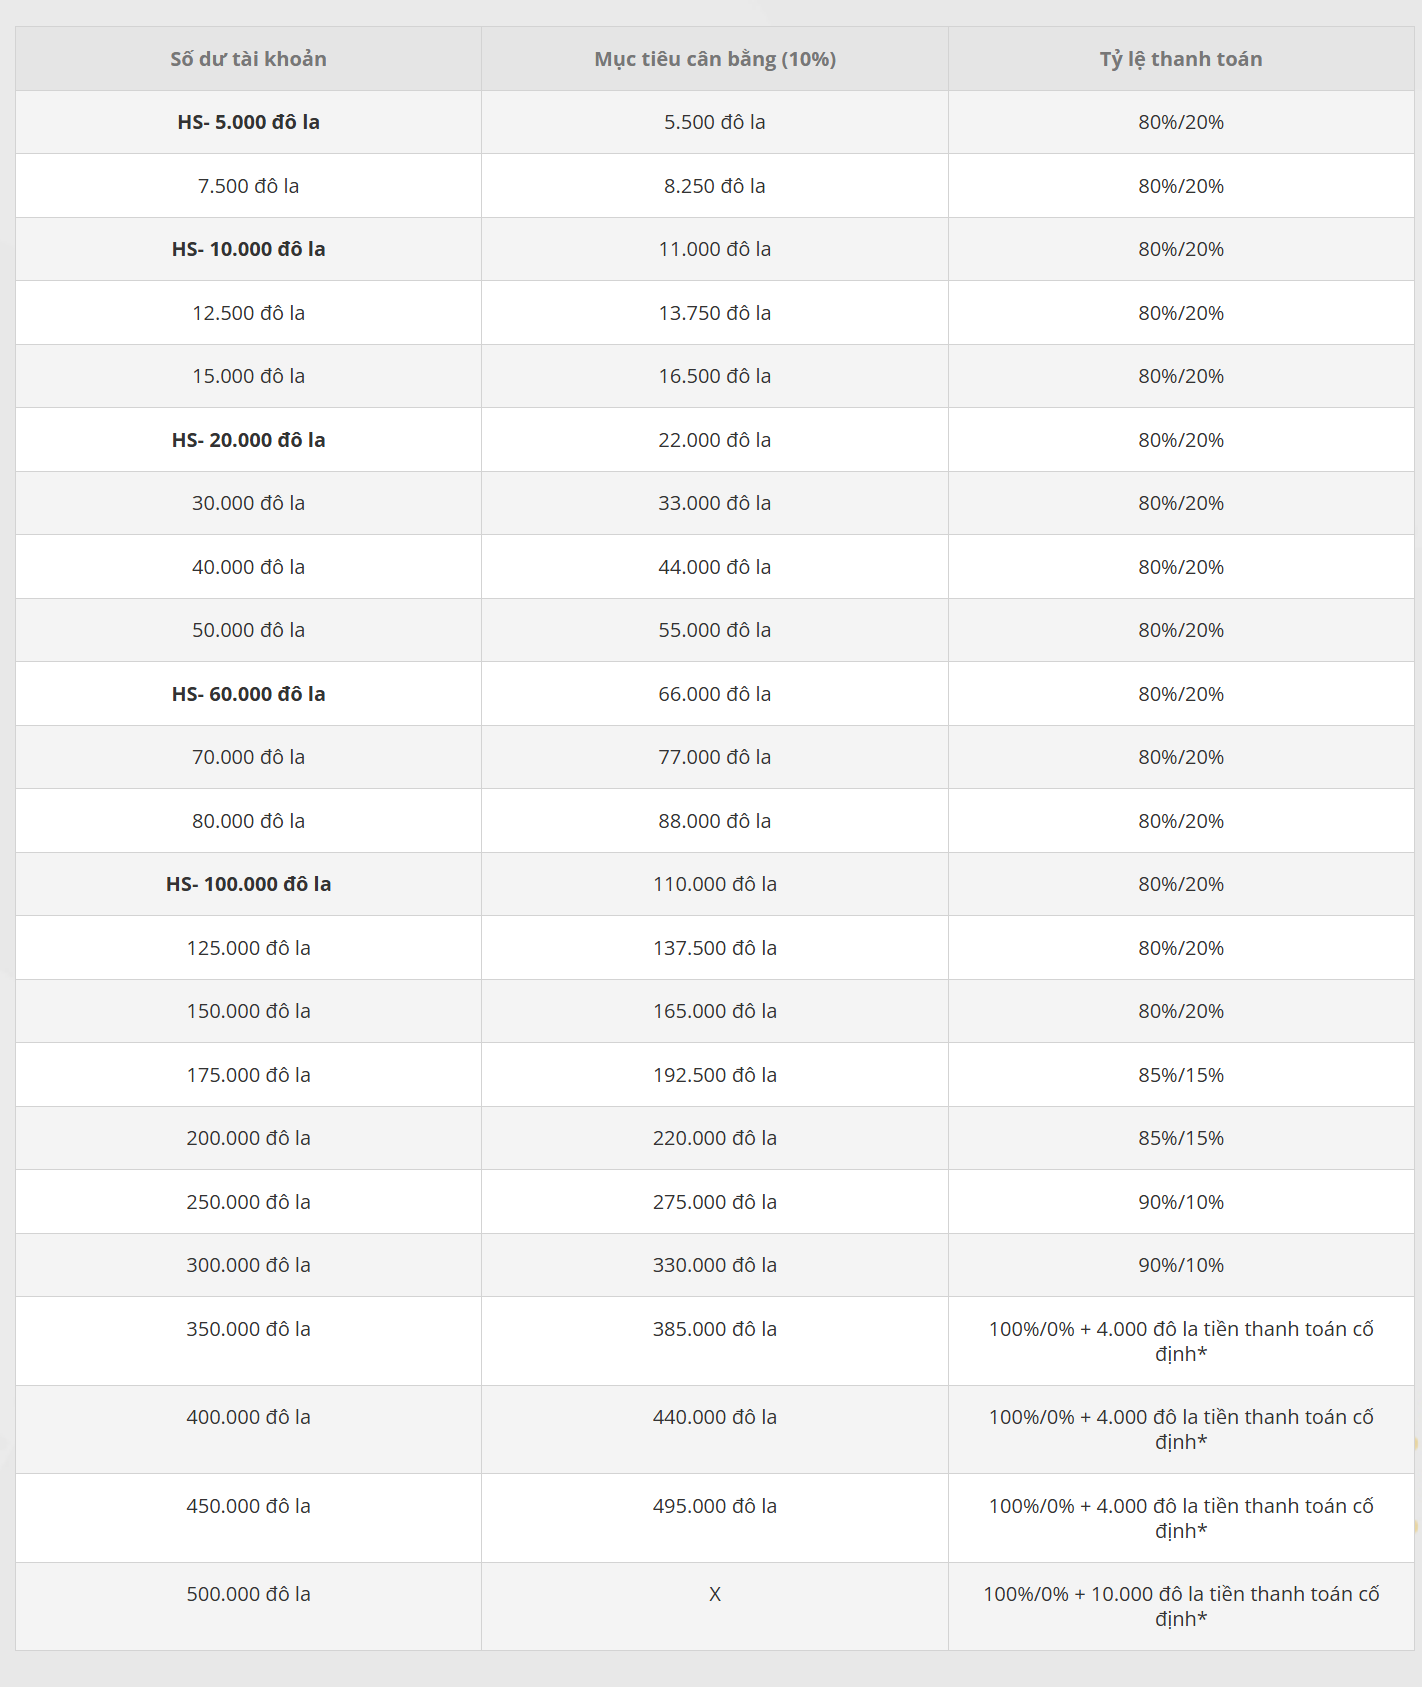Click the Số dư tài khoản column header
The height and width of the screenshot is (1687, 1422).
coord(248,59)
